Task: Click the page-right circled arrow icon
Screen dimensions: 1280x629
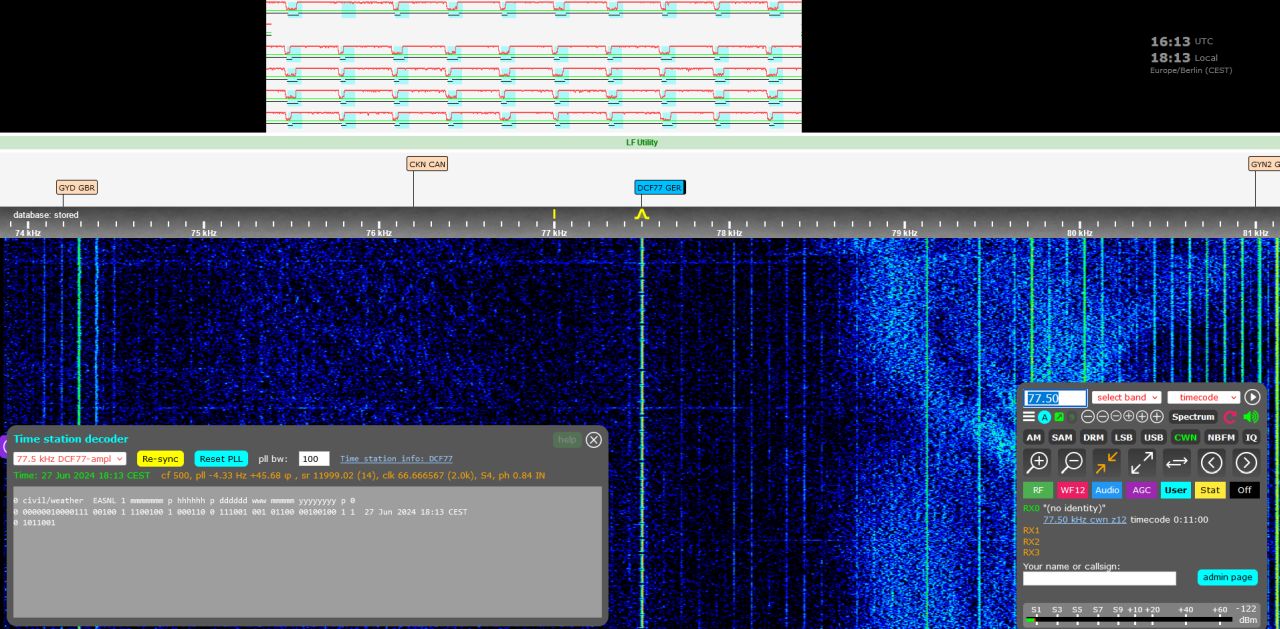Action: 1246,462
